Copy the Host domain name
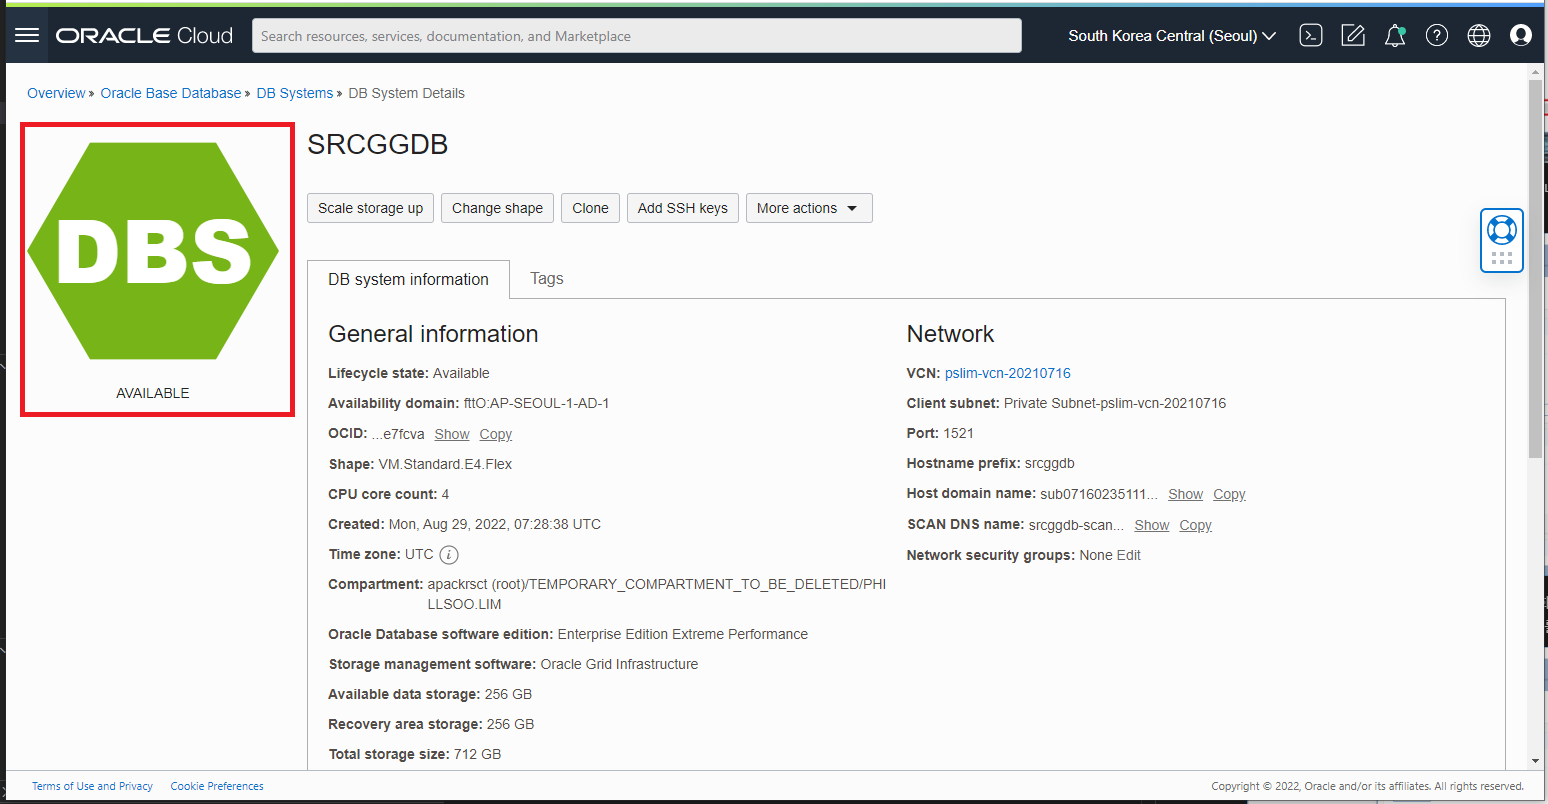Viewport: 1548px width, 804px height. [x=1230, y=494]
